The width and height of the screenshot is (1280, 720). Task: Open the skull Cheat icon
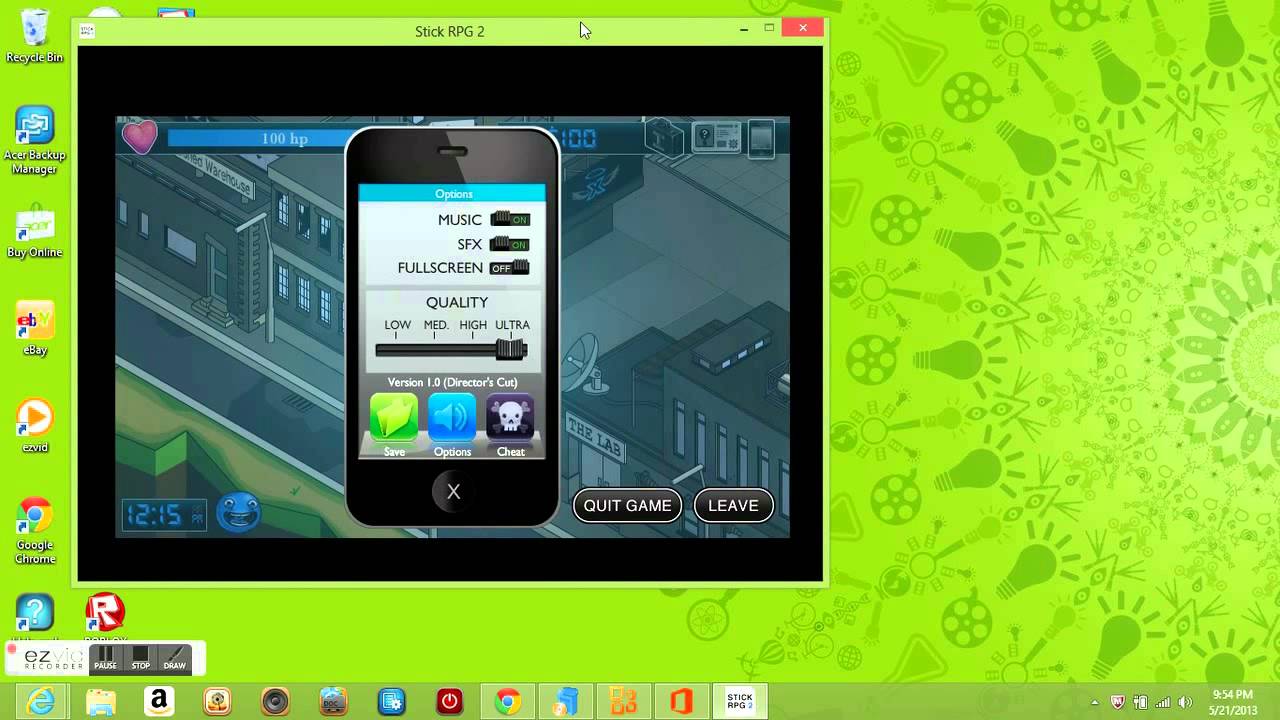[510, 418]
